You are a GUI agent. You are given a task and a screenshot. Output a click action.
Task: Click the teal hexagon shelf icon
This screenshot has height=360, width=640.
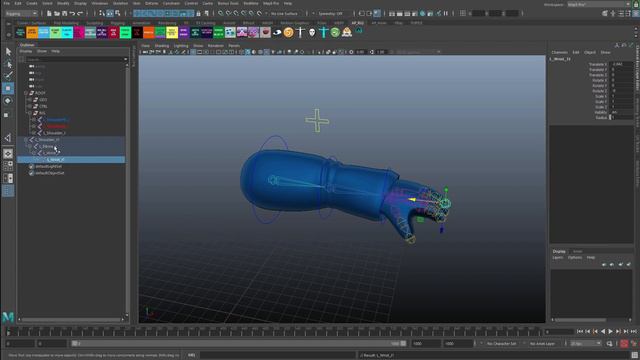(x=359, y=31)
